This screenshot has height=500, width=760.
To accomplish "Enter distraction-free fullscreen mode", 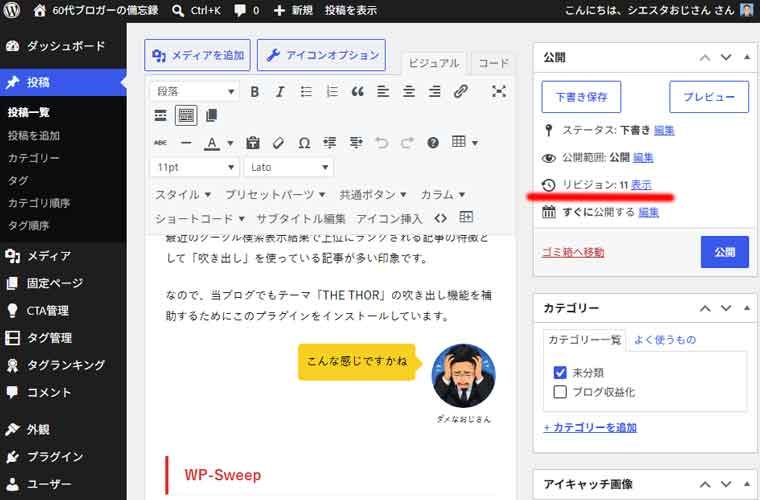I will coord(499,91).
